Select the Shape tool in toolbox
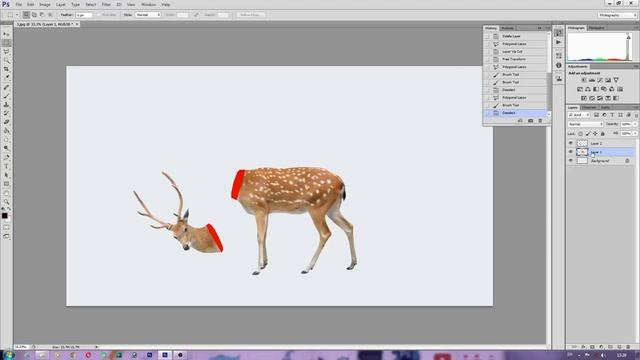The height and width of the screenshot is (360, 640). pos(6,184)
